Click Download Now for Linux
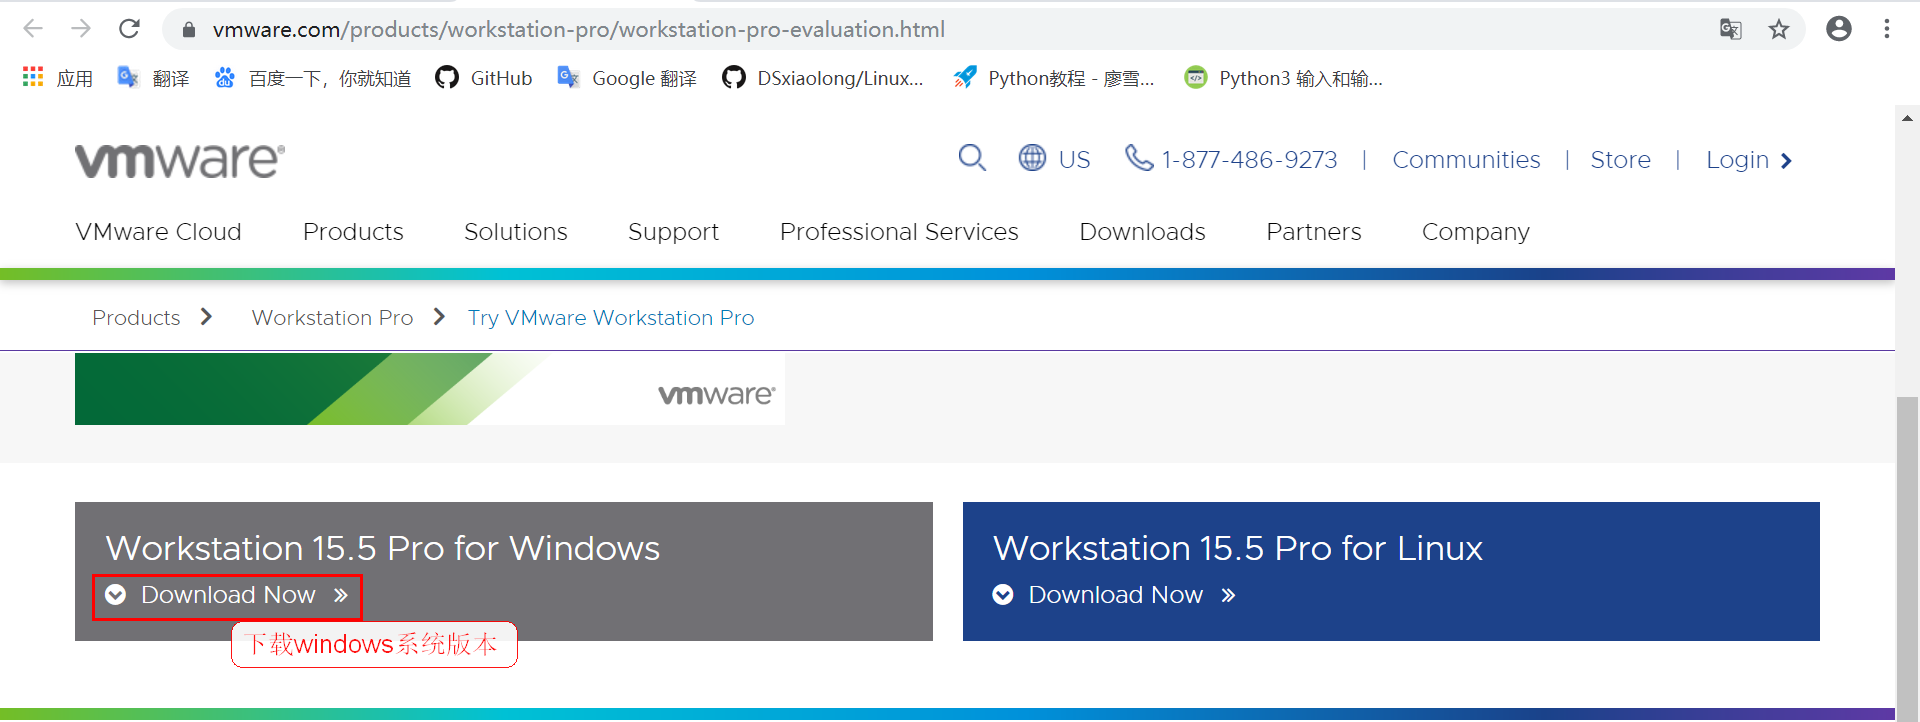Screen dimensions: 1920x722 point(1115,595)
